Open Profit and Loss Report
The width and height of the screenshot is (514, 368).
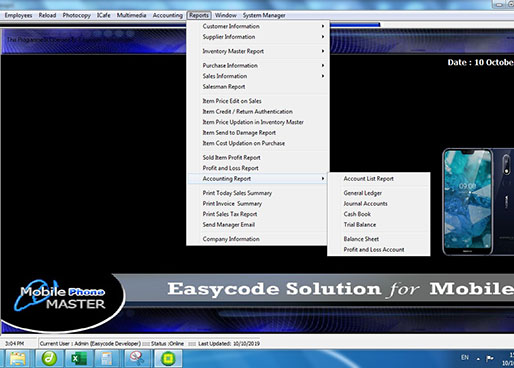tap(258, 168)
